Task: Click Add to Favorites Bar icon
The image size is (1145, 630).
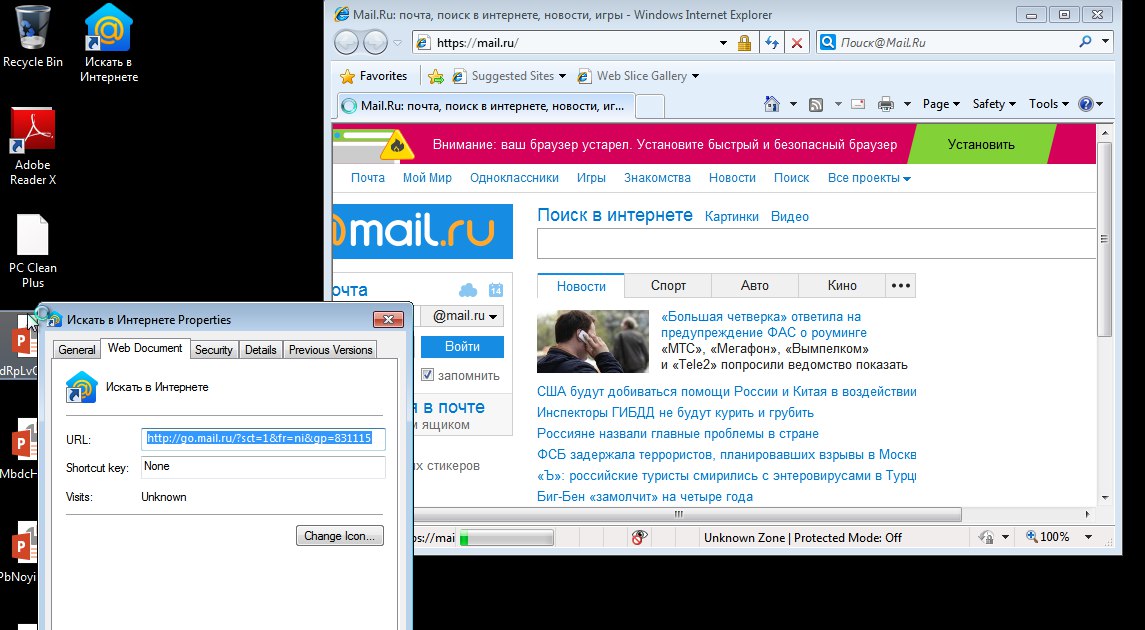Action: tap(436, 76)
